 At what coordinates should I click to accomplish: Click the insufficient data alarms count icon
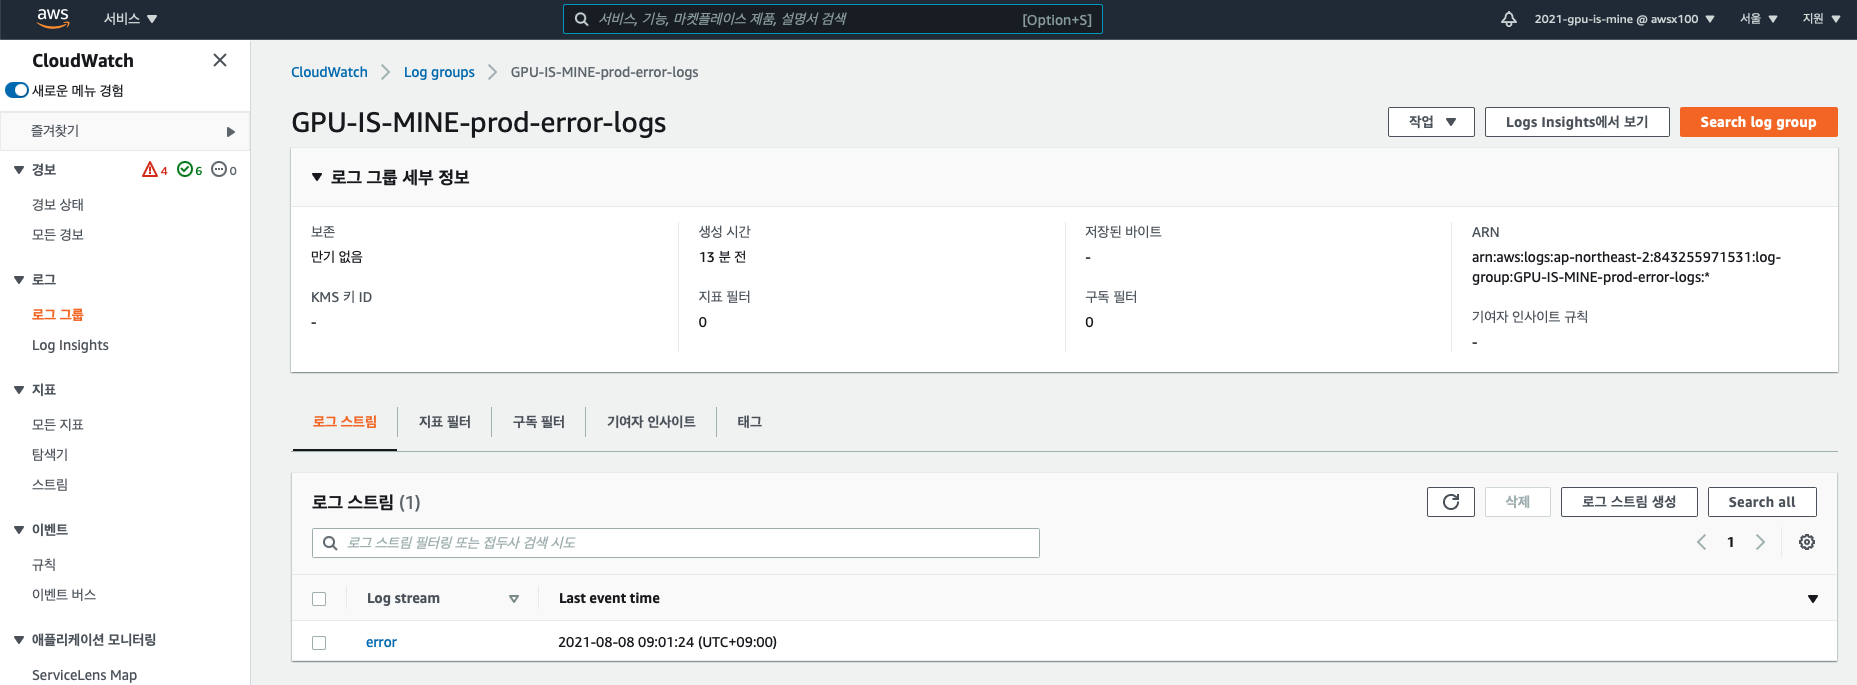click(x=224, y=170)
